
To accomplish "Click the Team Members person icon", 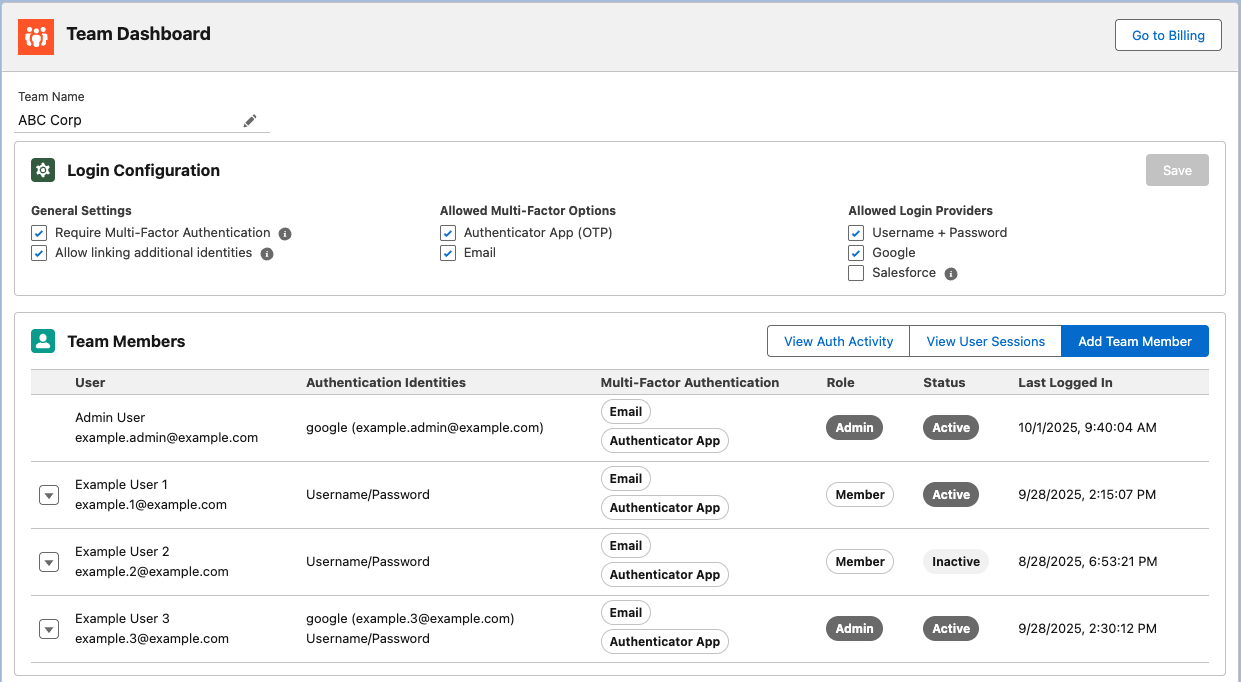I will tap(43, 341).
